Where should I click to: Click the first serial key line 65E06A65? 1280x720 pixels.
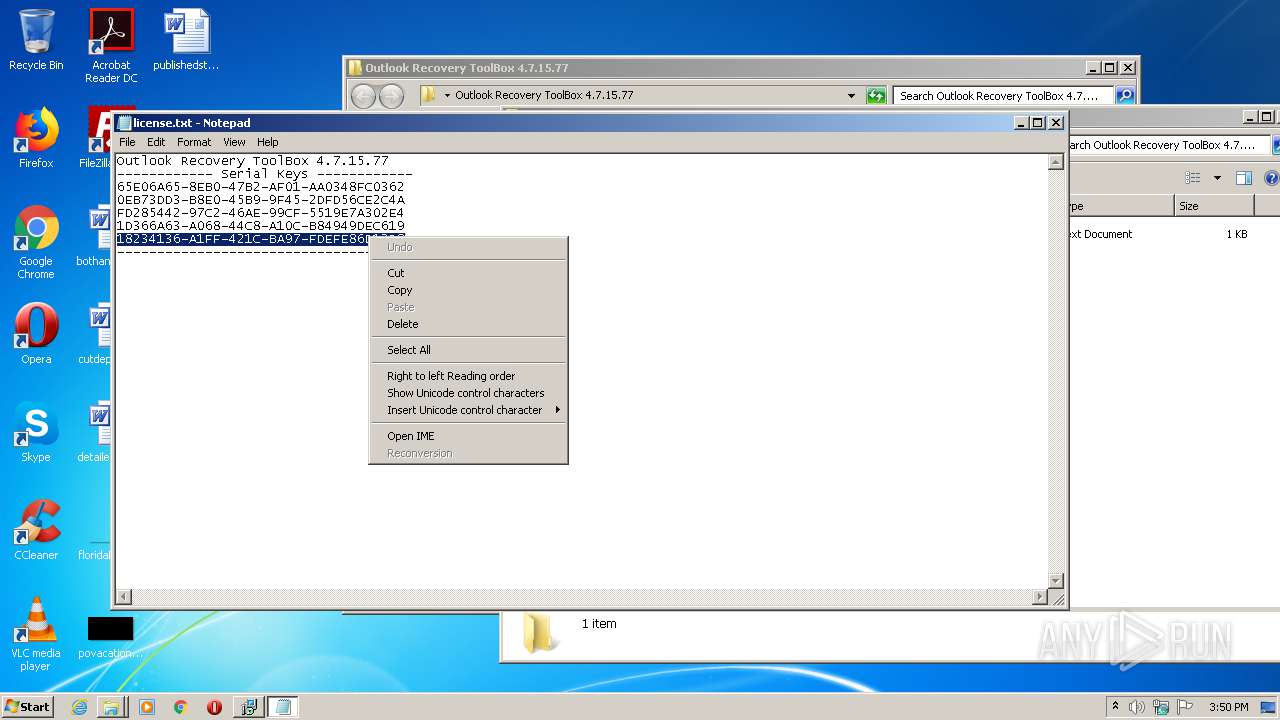pyautogui.click(x=260, y=187)
